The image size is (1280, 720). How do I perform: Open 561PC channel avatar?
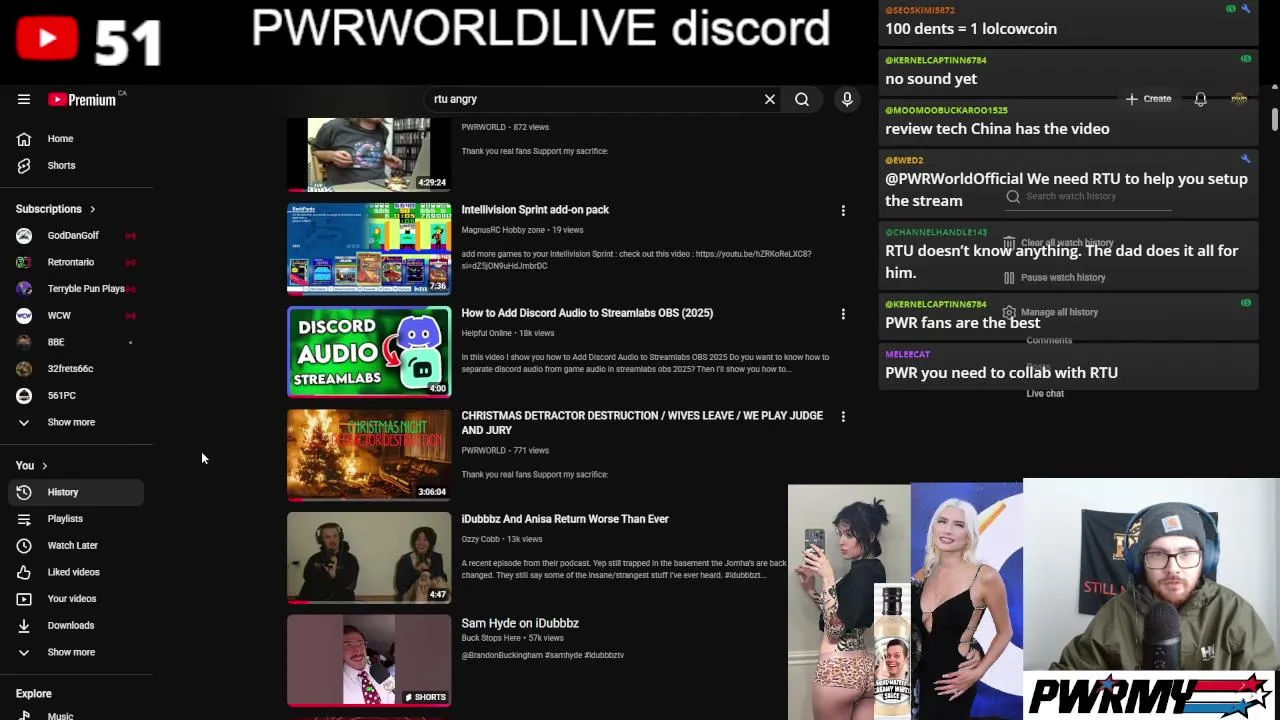(24, 395)
